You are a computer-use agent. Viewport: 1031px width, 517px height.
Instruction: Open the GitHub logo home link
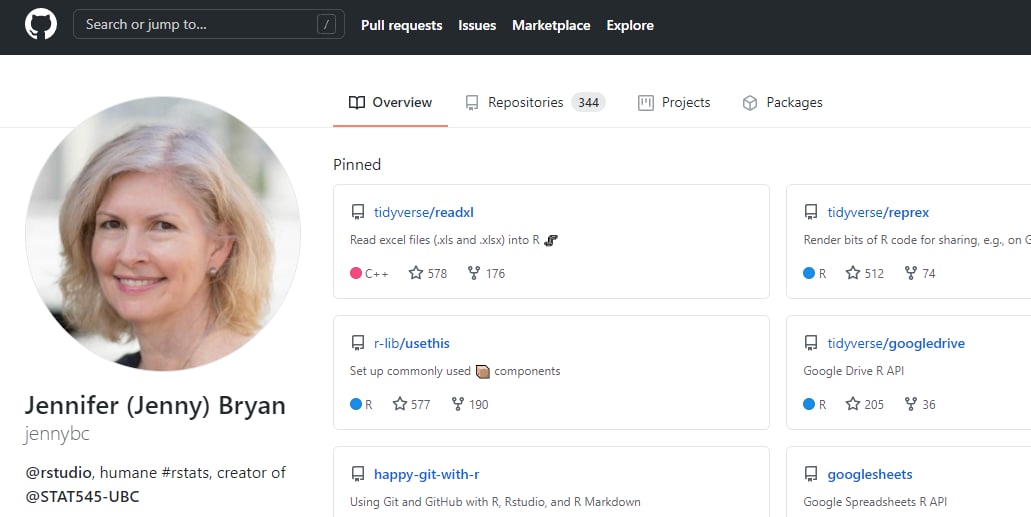41,25
